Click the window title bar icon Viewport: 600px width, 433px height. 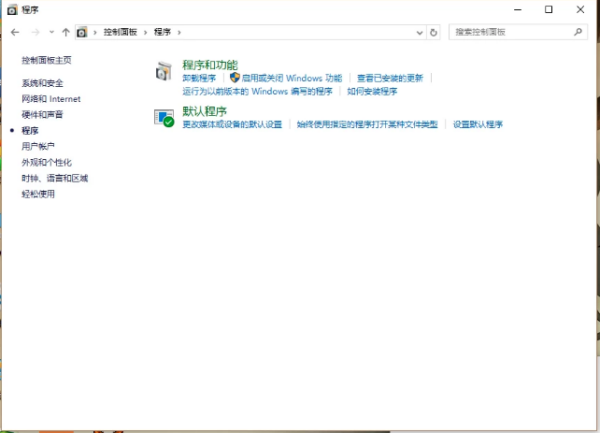[12, 10]
